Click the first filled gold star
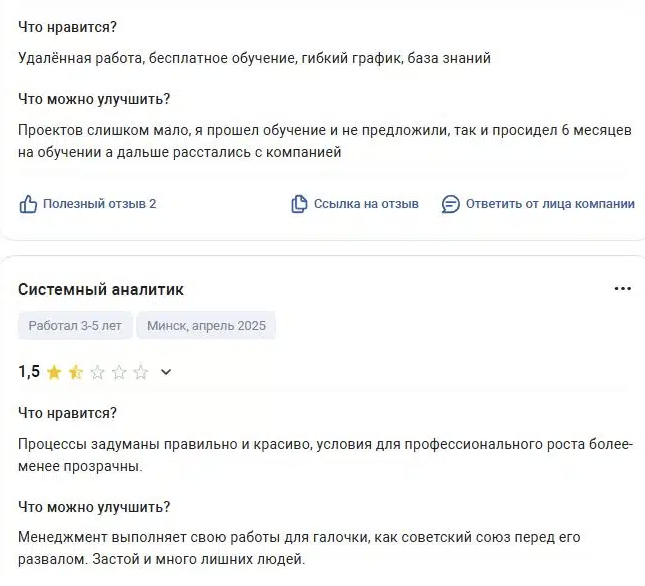Image resolution: width=645 pixels, height=586 pixels. tap(54, 372)
